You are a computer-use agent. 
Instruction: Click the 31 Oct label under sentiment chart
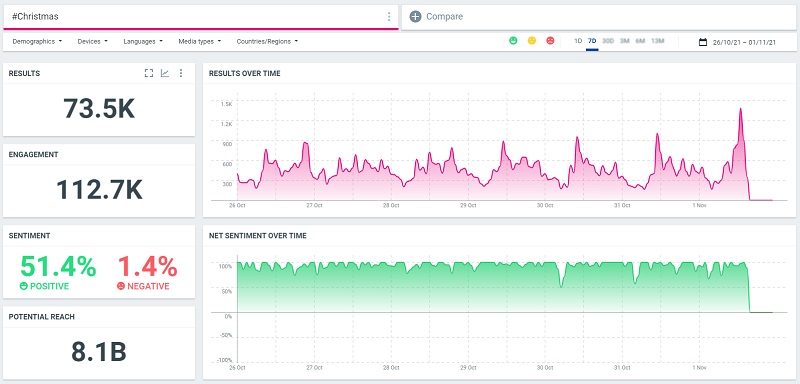(622, 367)
